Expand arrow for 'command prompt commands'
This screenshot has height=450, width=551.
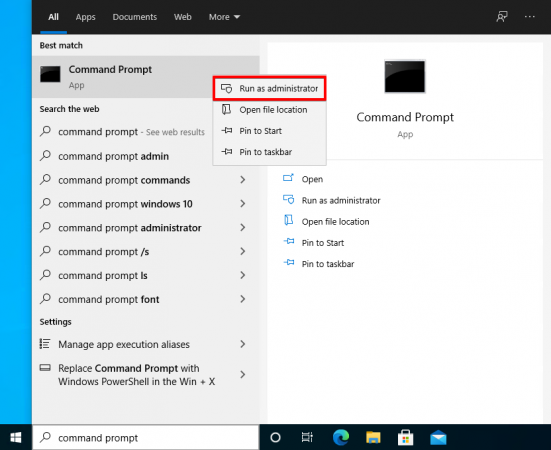click(242, 180)
